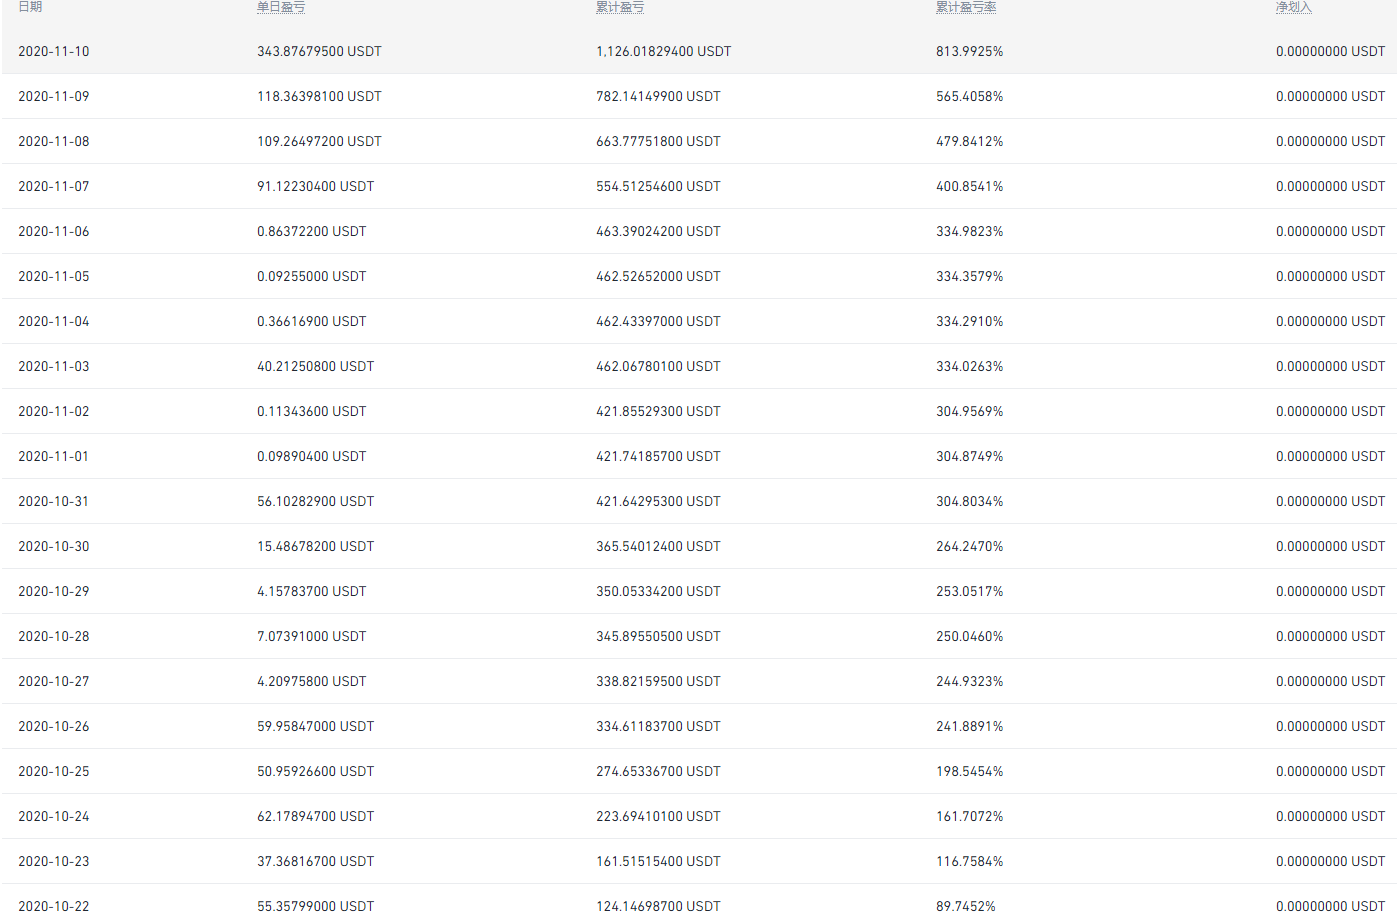This screenshot has width=1397, height=912.
Task: Select cumulative profit 462.52652000 USDT
Action: click(658, 276)
